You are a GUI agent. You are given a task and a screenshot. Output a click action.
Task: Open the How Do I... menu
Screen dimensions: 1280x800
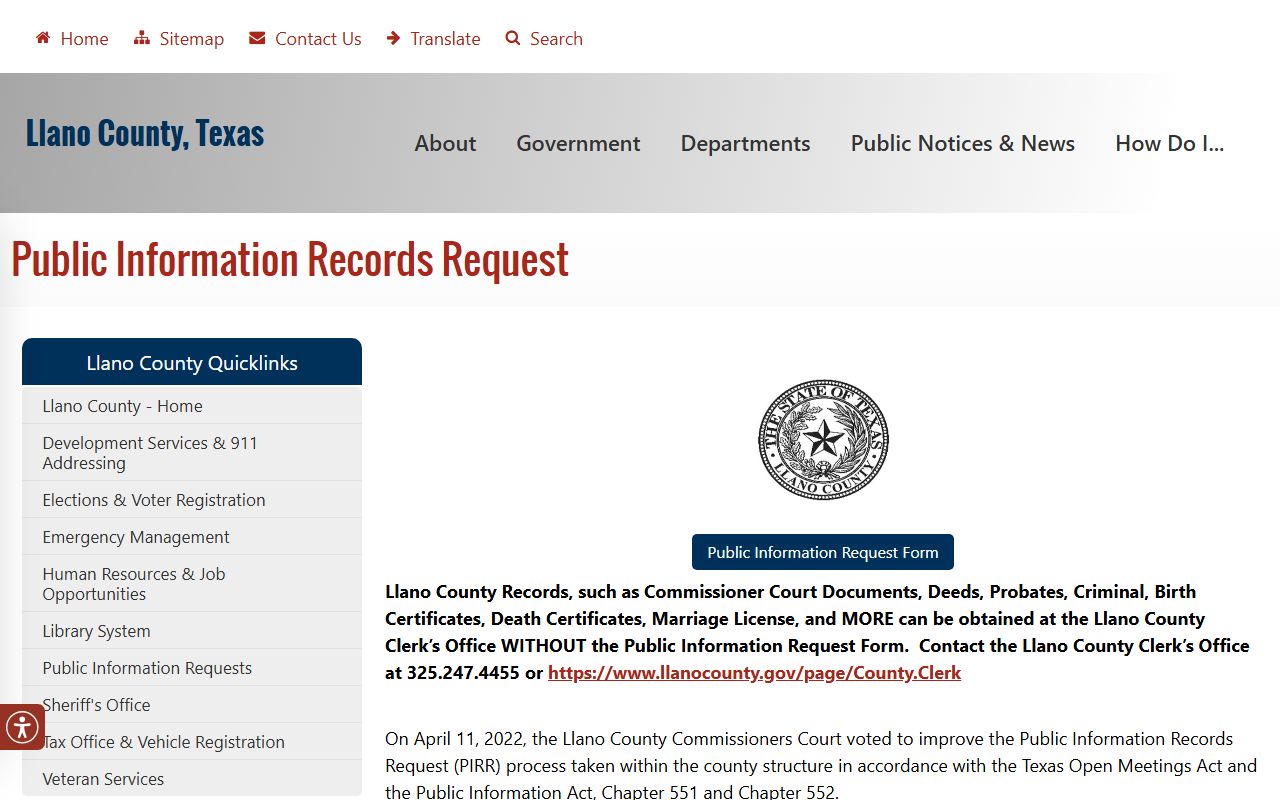point(1170,143)
